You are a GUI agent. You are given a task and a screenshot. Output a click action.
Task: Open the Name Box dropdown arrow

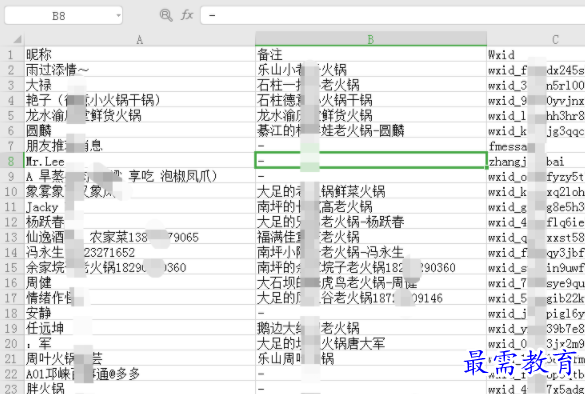pos(118,16)
